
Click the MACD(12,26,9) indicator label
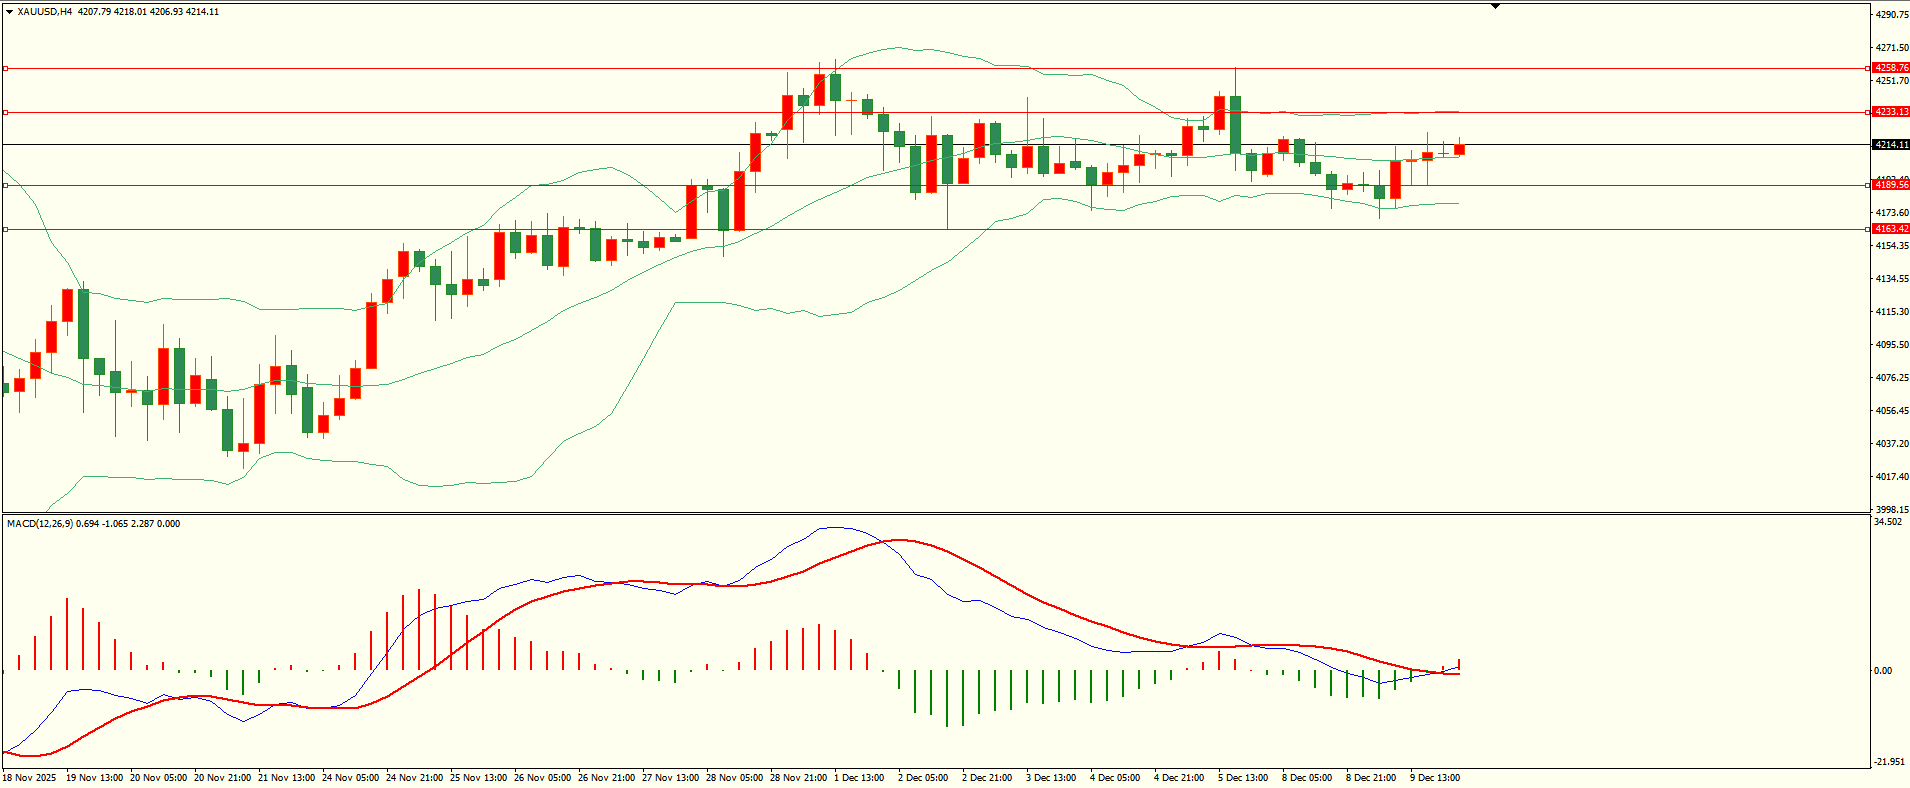click(x=40, y=523)
